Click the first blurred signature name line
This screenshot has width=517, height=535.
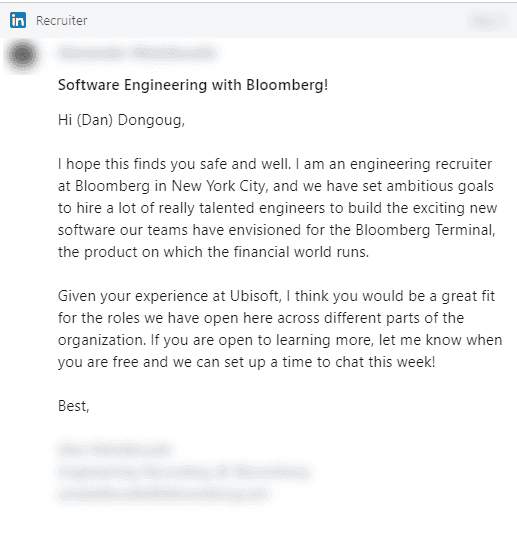[115, 450]
